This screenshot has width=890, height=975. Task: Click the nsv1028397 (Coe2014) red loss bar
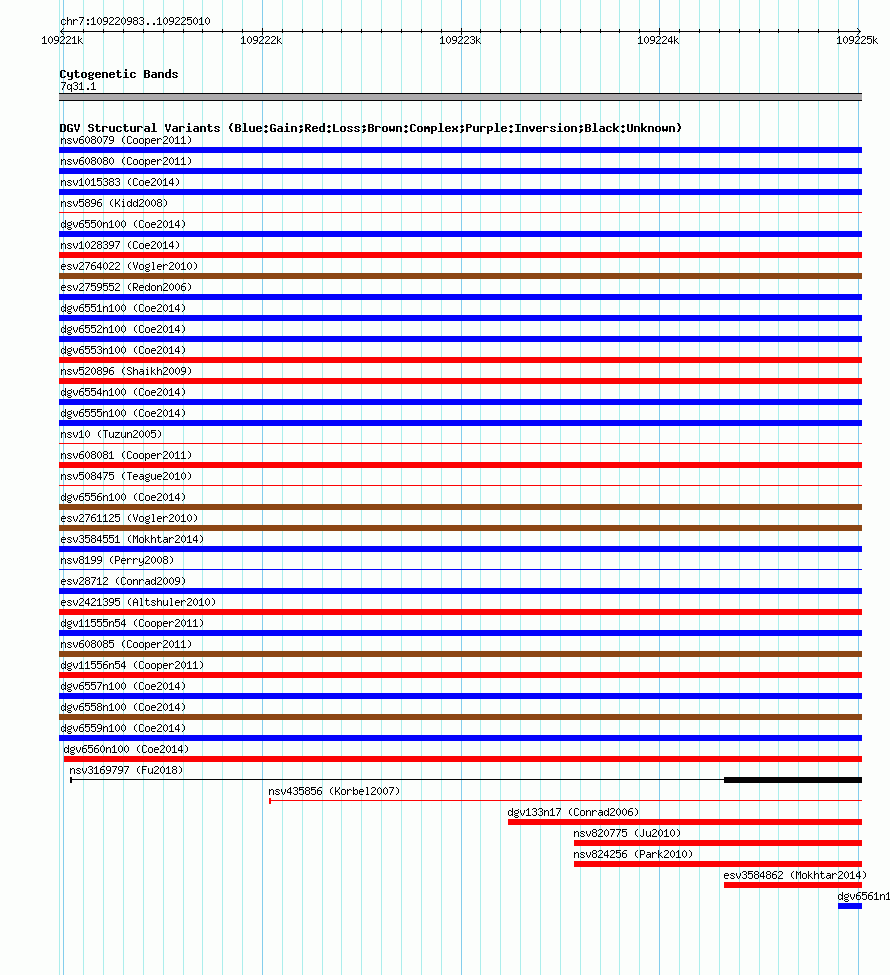[460, 255]
